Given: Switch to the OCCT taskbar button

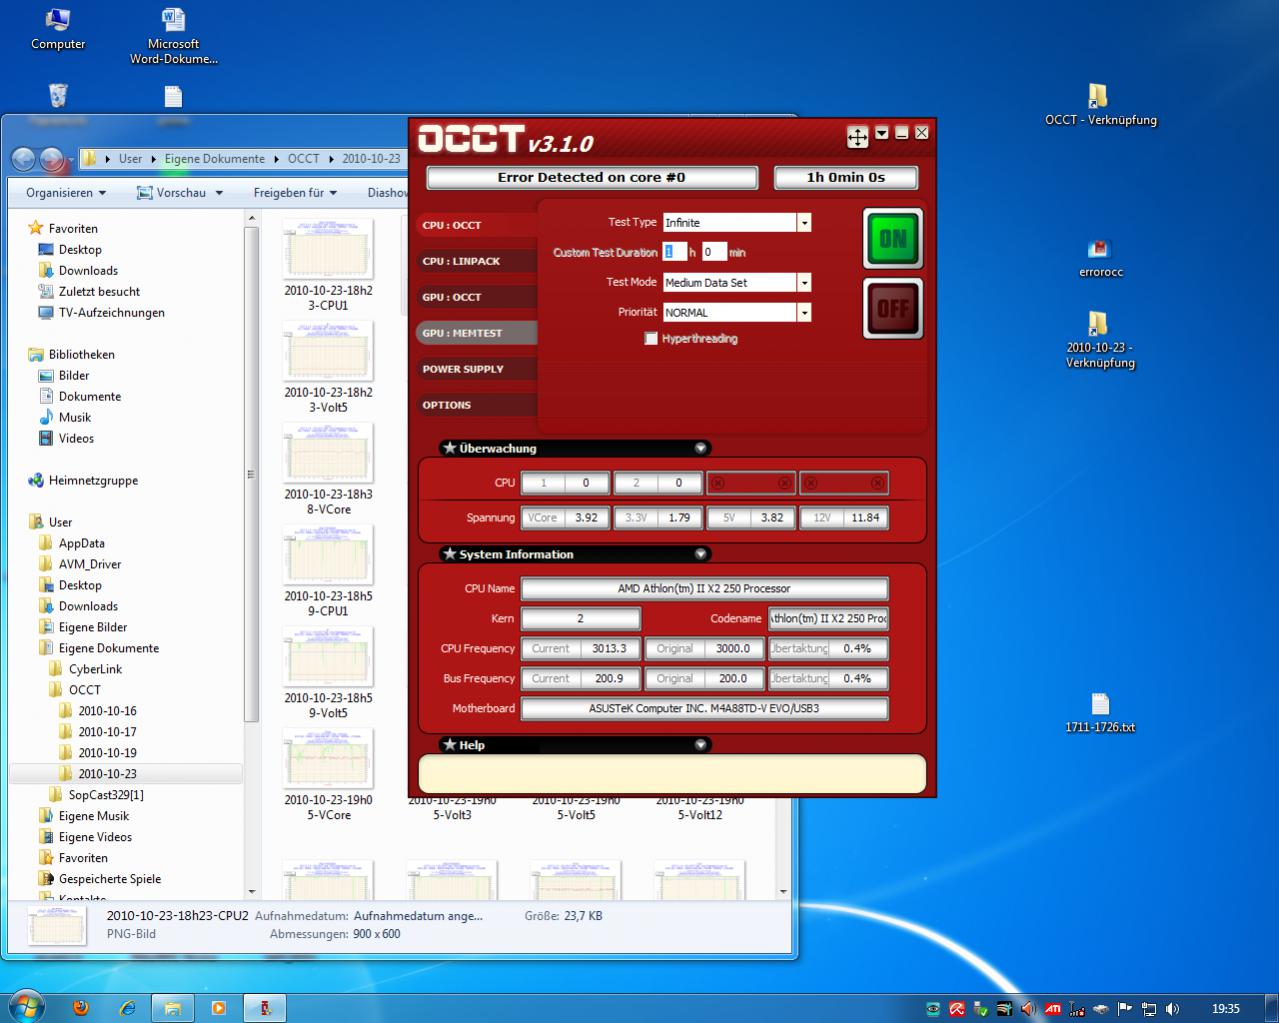Looking at the screenshot, I should click(x=265, y=1008).
